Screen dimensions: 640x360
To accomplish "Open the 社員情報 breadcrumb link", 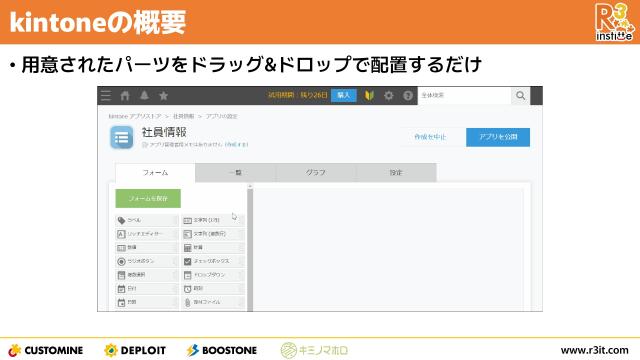I will click(183, 116).
